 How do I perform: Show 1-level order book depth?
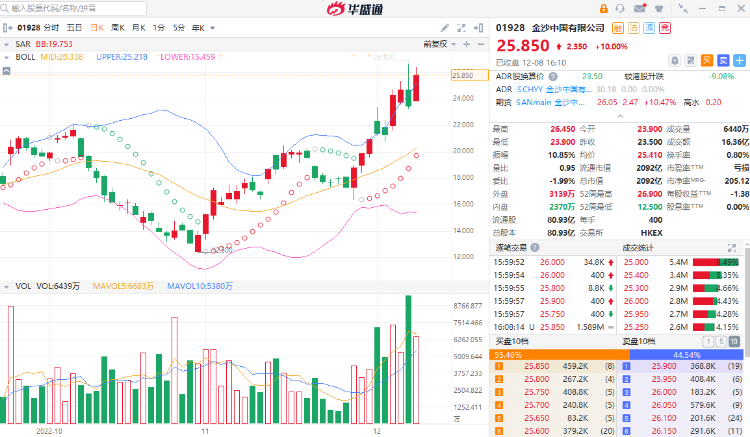click(x=708, y=341)
